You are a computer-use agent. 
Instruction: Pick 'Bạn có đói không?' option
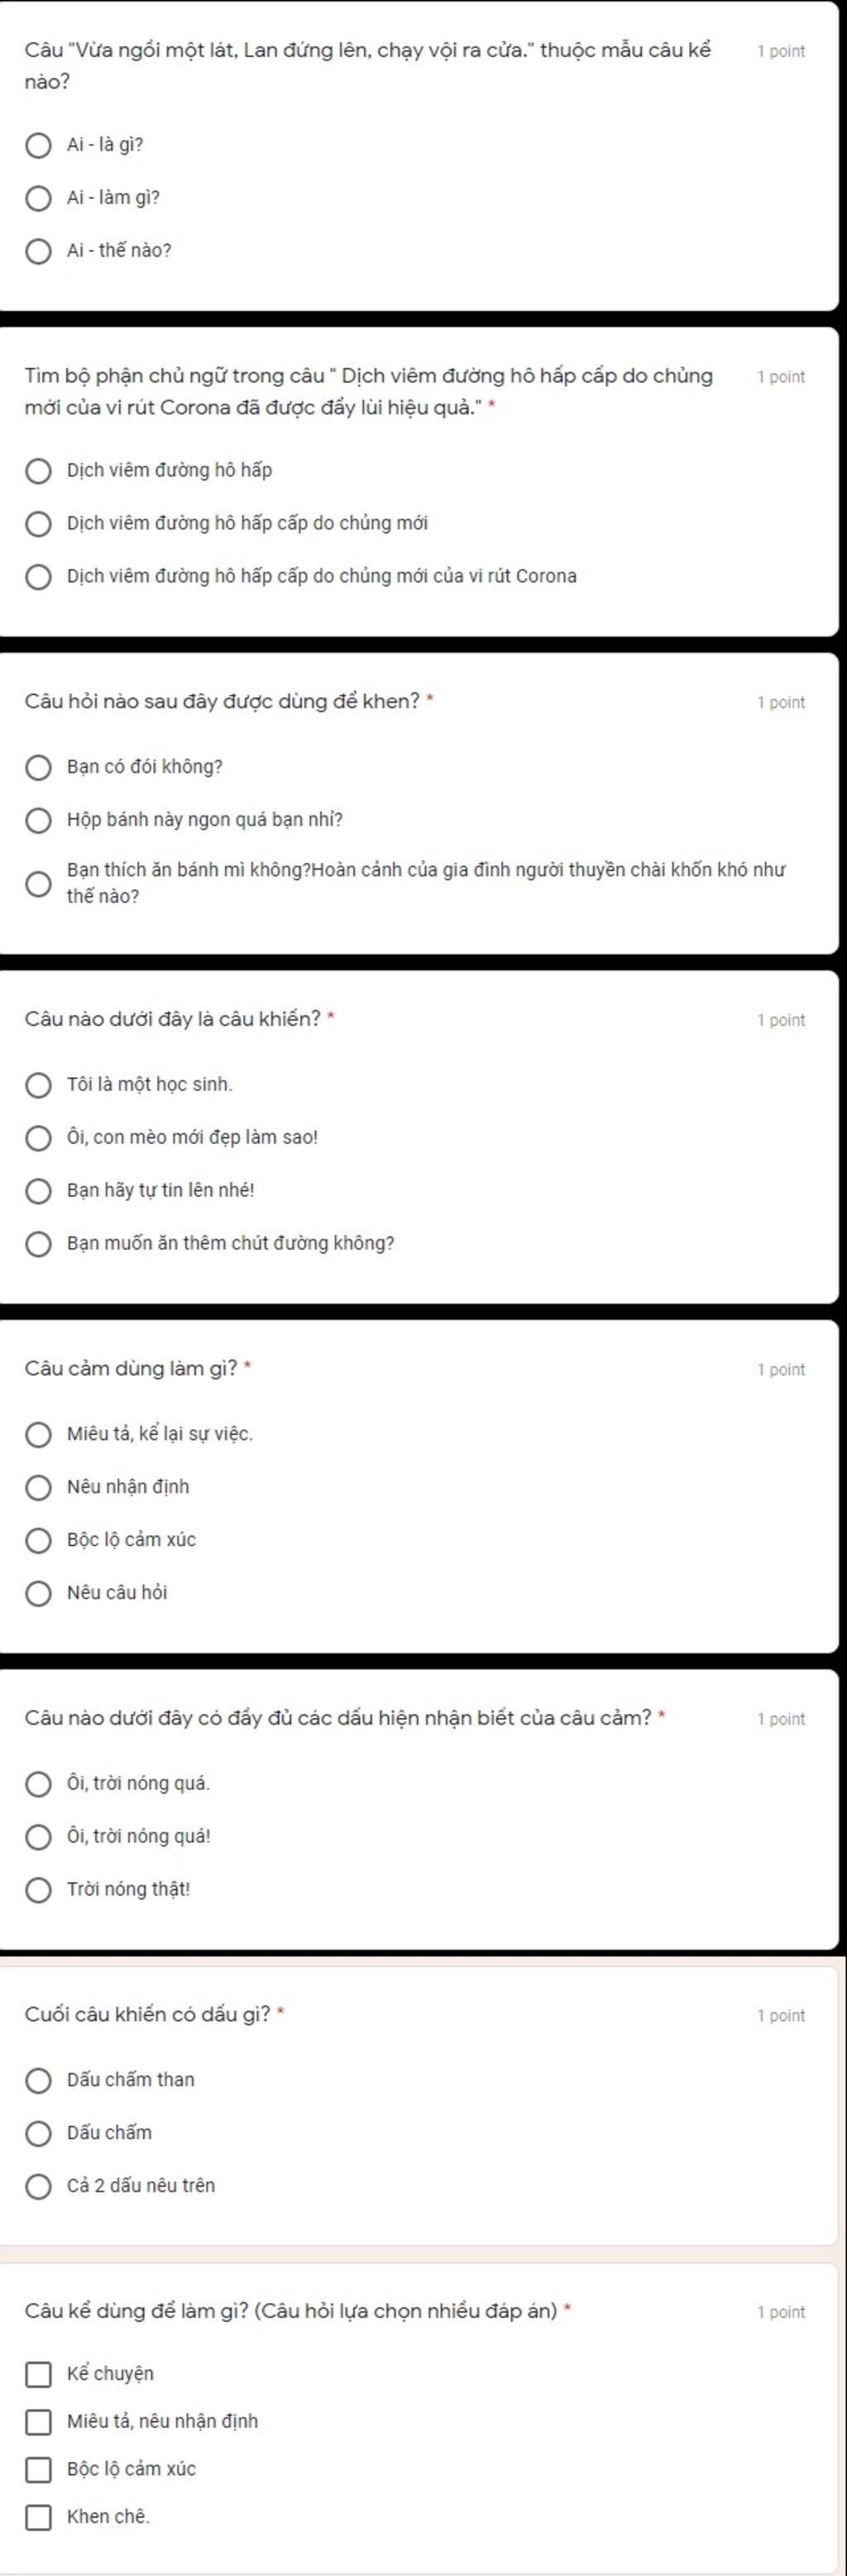38,768
